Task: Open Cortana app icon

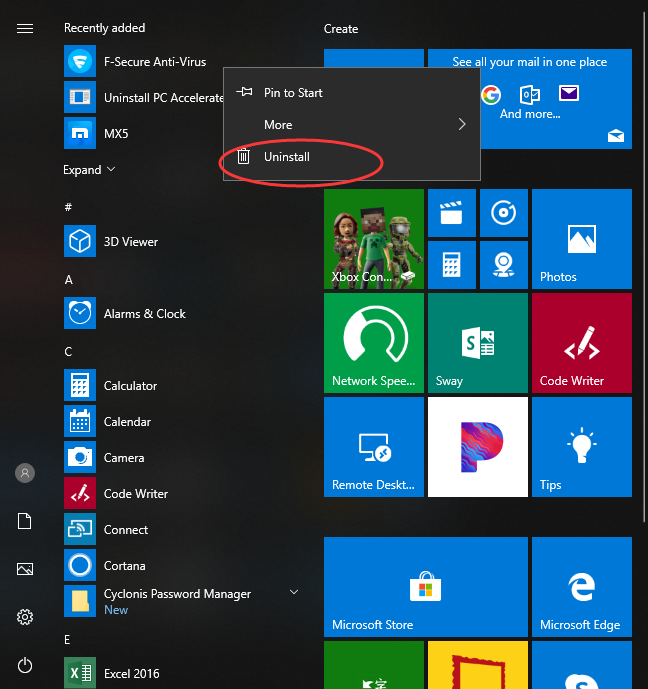Action: pyautogui.click(x=80, y=566)
